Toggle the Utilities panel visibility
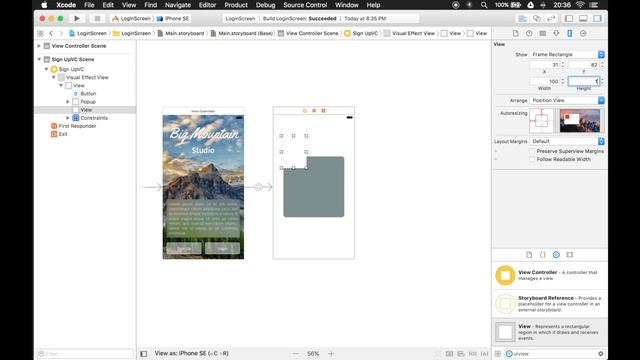The image size is (640, 360). pyautogui.click(x=598, y=18)
